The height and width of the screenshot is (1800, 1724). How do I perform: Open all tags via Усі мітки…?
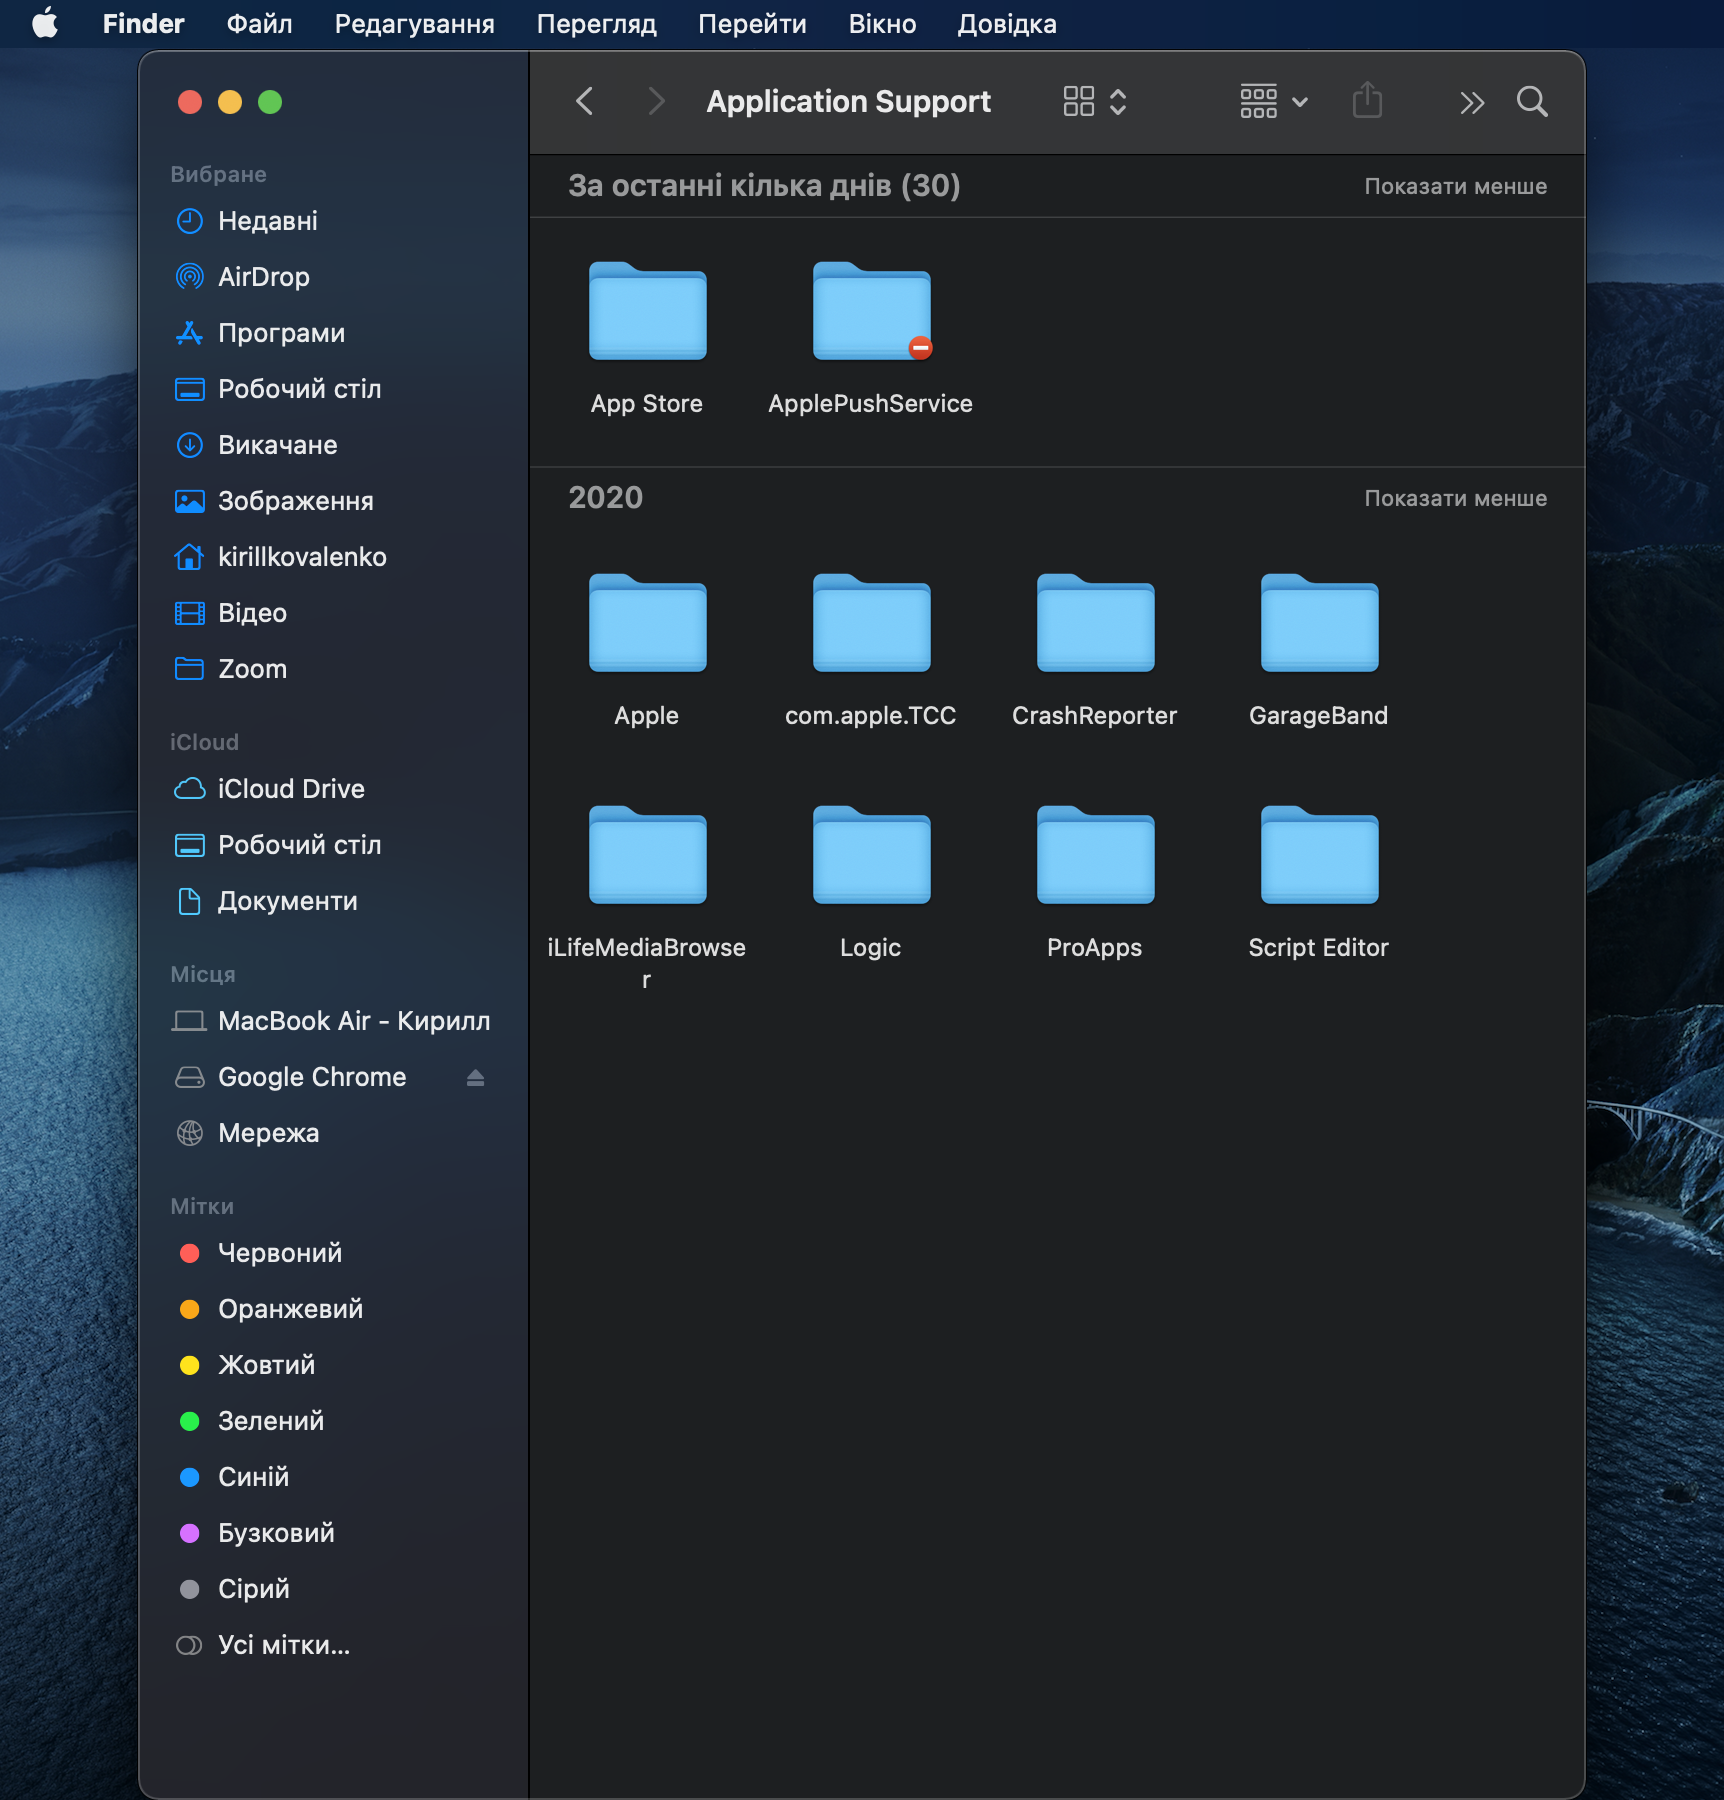point(283,1645)
